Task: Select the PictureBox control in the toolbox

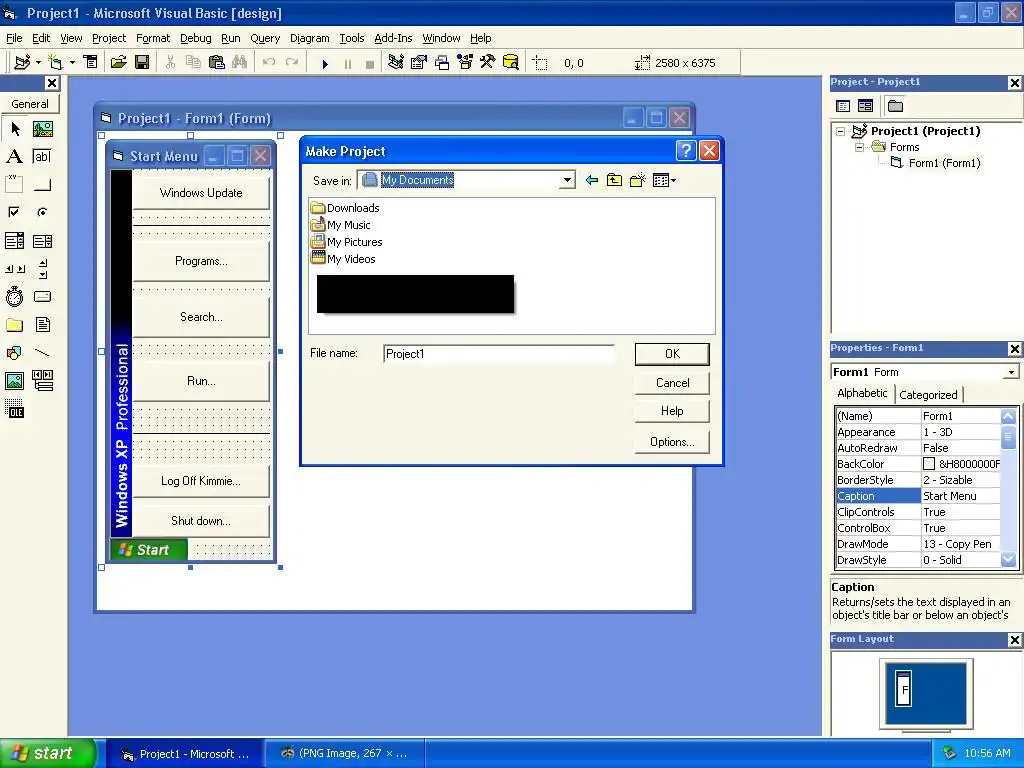Action: coord(42,129)
